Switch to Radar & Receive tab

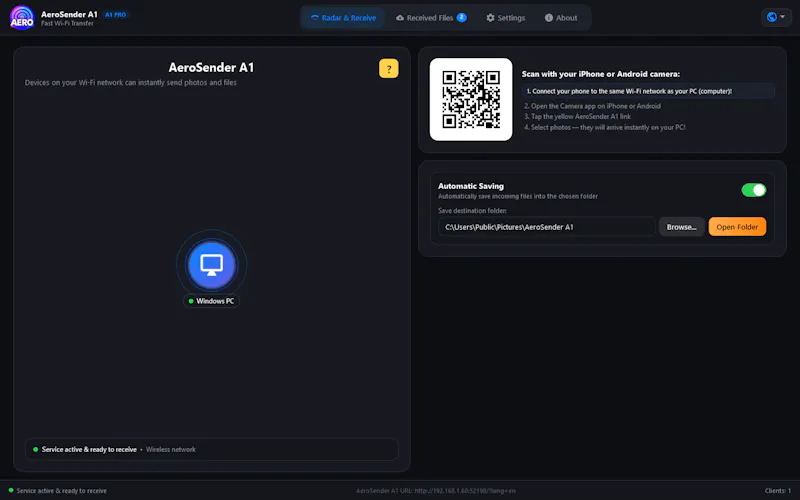pyautogui.click(x=343, y=18)
